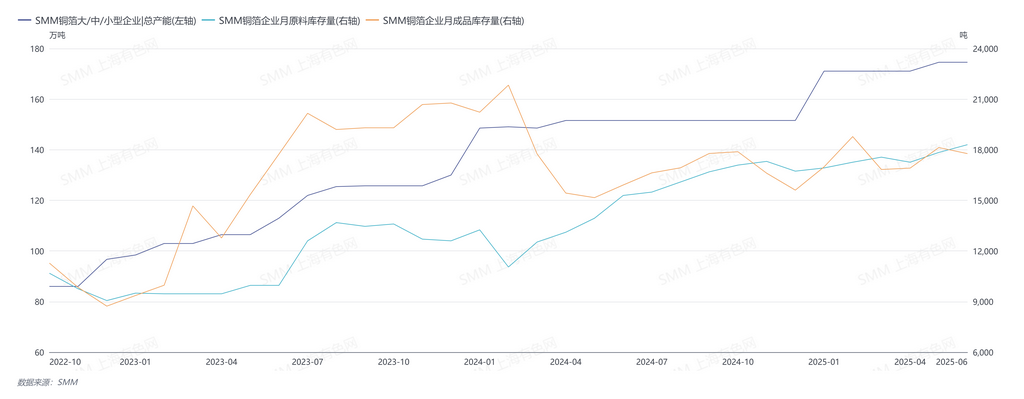Click the cyan legend line marker for 原料库存量
The height and width of the screenshot is (399, 1024).
[x=210, y=21]
